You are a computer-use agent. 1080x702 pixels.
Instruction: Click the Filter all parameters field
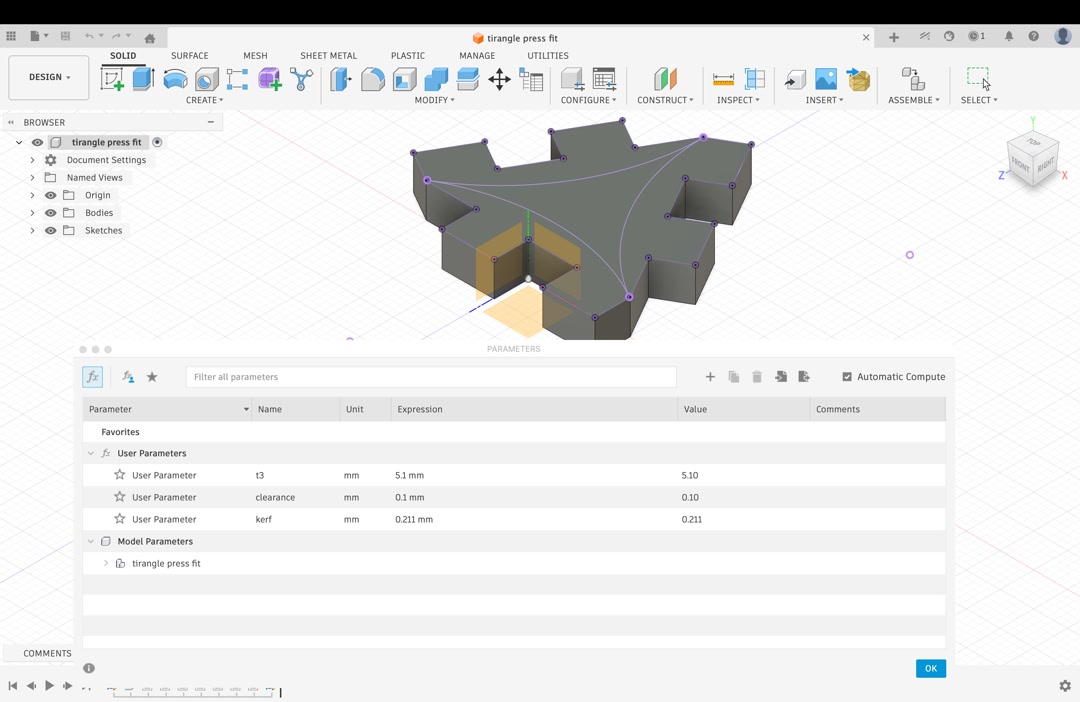(x=431, y=377)
